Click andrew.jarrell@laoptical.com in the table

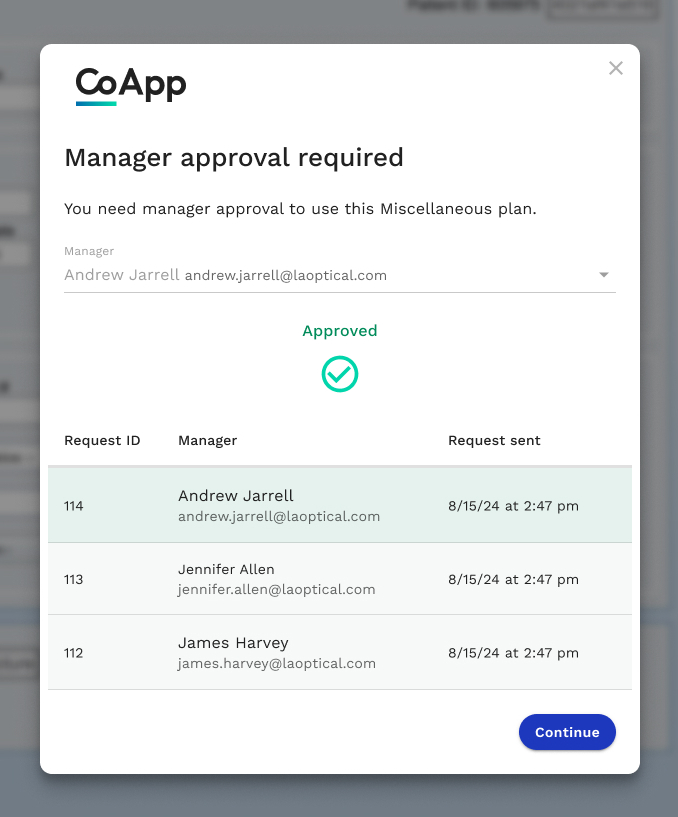[279, 516]
